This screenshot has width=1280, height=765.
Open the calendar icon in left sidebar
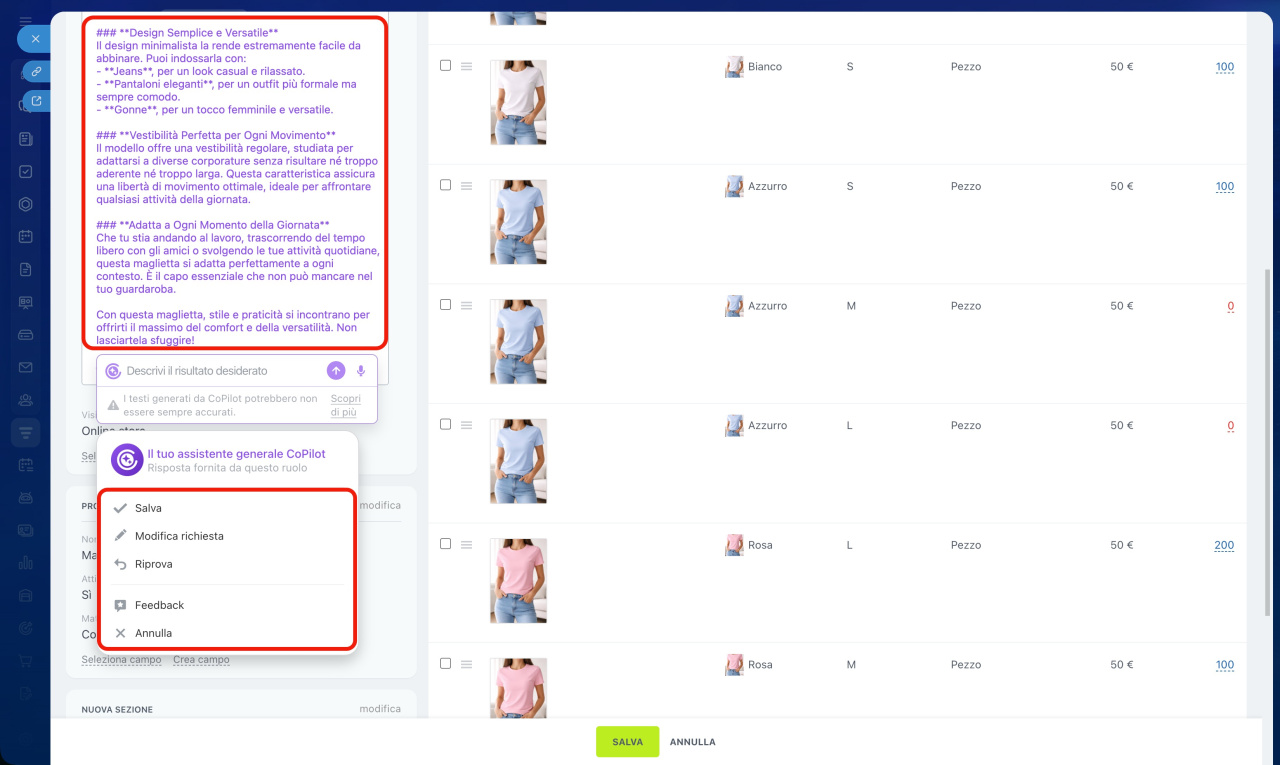point(26,237)
